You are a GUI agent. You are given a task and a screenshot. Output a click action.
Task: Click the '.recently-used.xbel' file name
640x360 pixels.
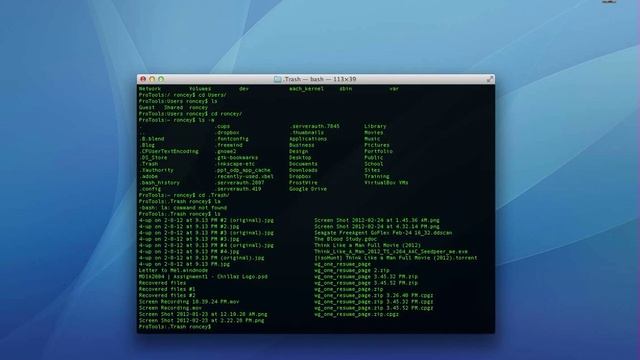click(244, 176)
